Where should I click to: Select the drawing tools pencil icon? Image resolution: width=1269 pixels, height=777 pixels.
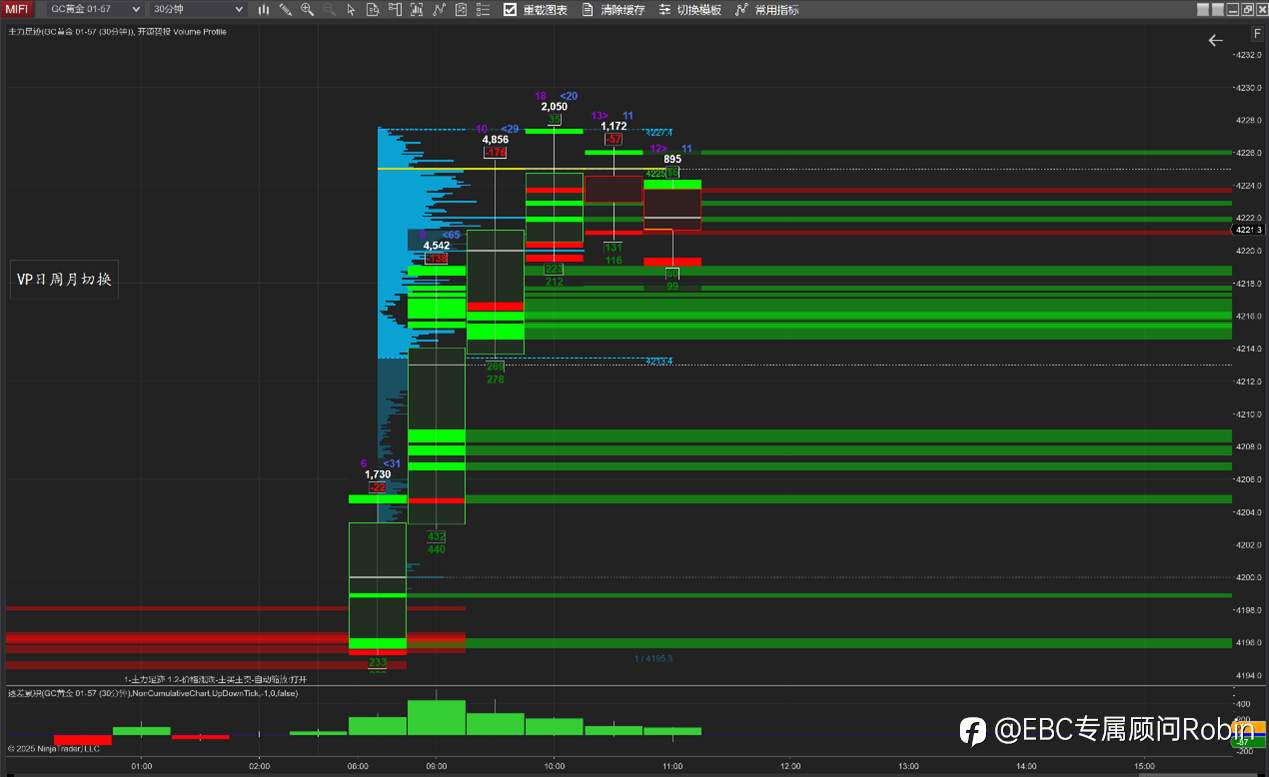click(x=286, y=9)
